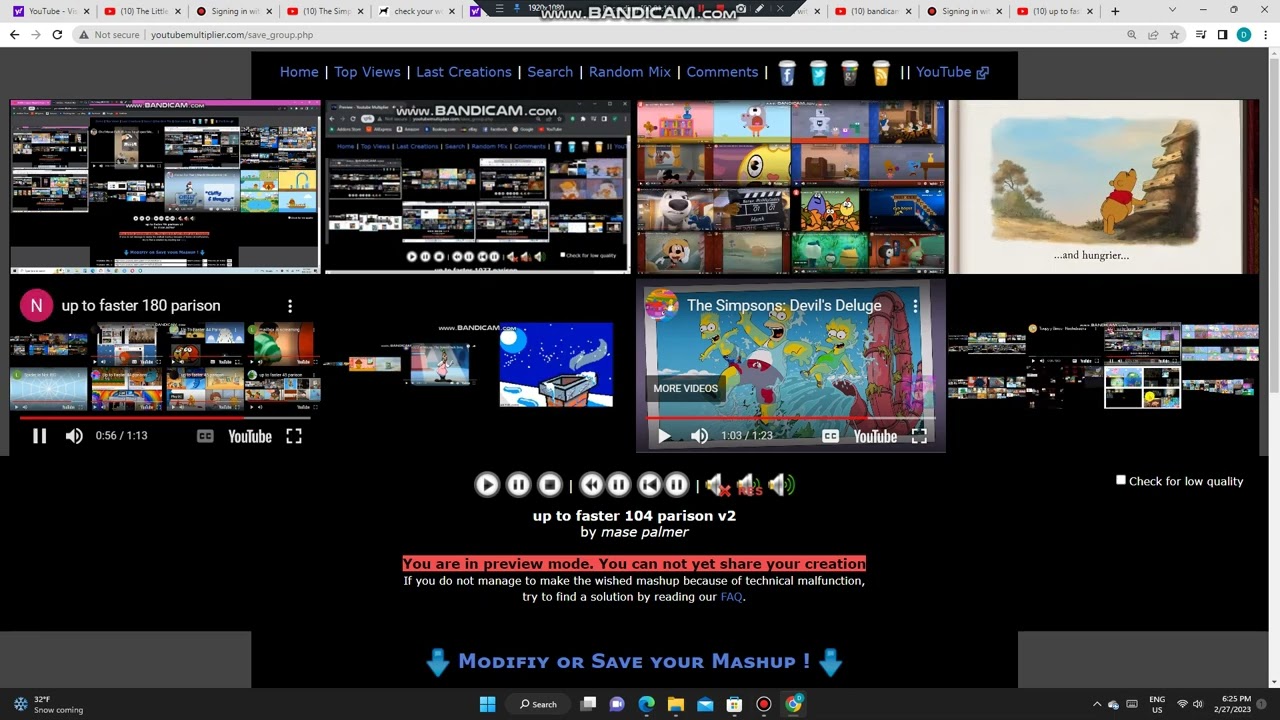Click the address bar URL field

click(x=630, y=34)
